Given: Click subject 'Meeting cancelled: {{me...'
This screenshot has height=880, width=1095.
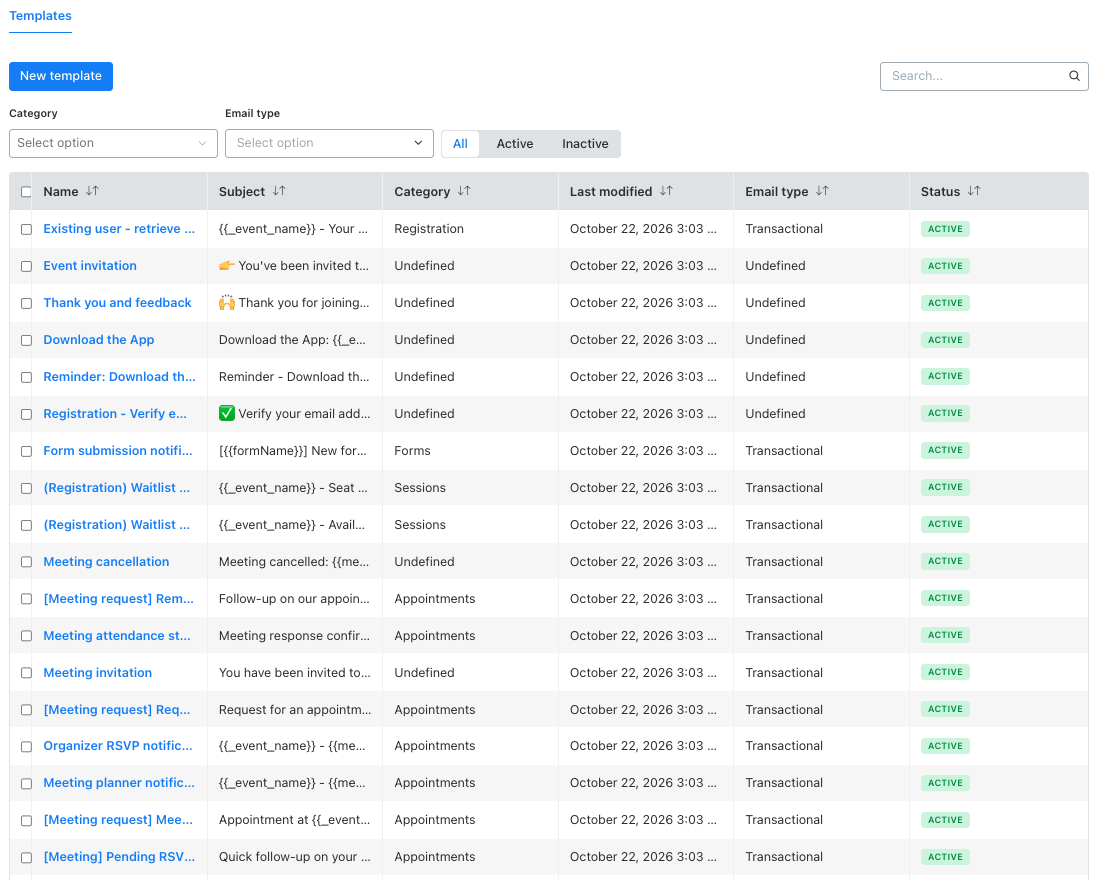Looking at the screenshot, I should click(294, 562).
